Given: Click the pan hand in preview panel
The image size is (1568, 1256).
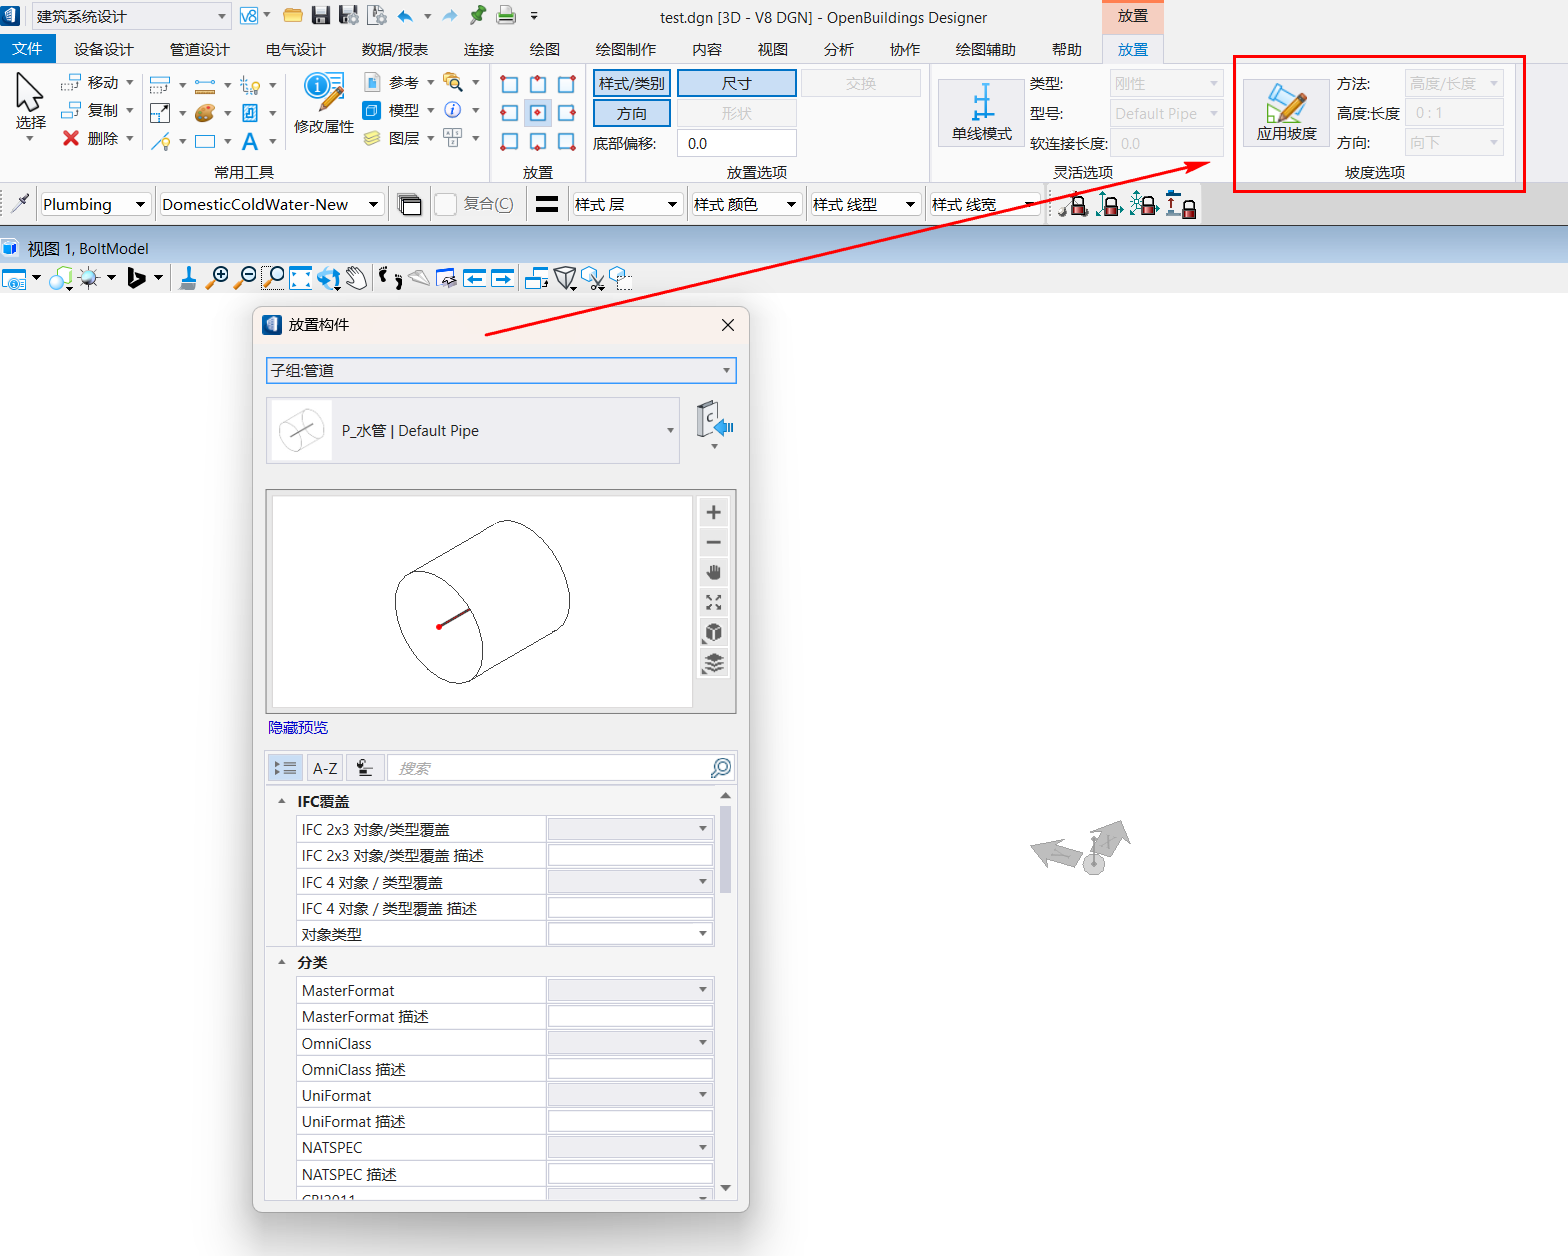Looking at the screenshot, I should pos(714,572).
